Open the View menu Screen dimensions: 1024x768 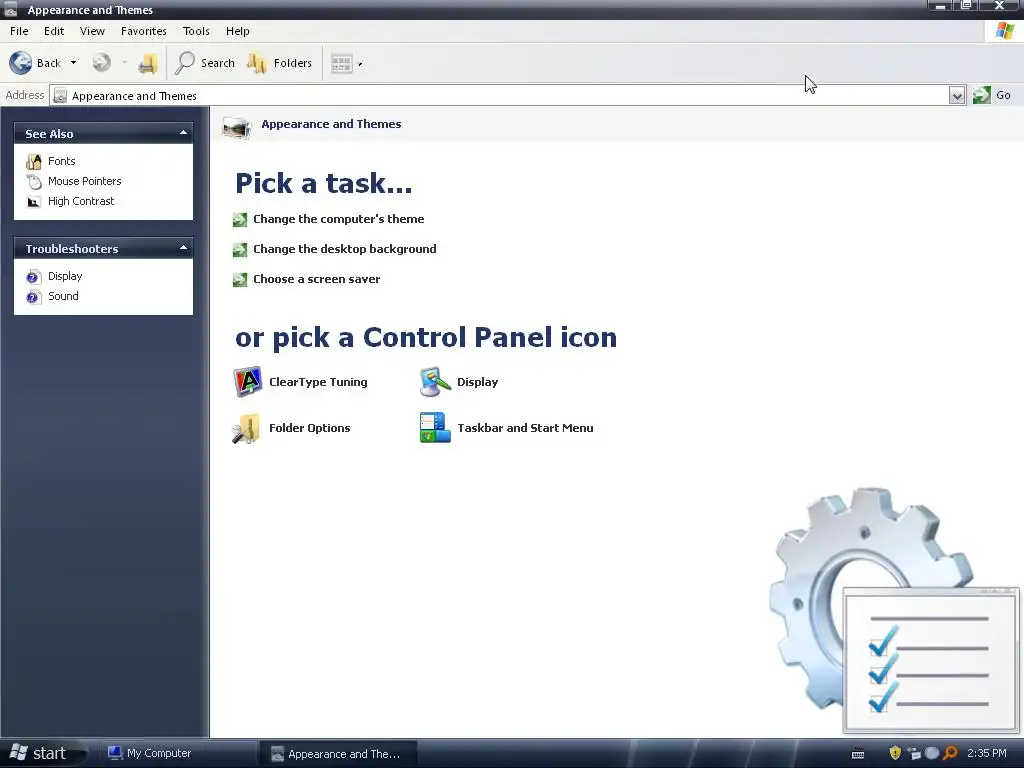click(92, 31)
